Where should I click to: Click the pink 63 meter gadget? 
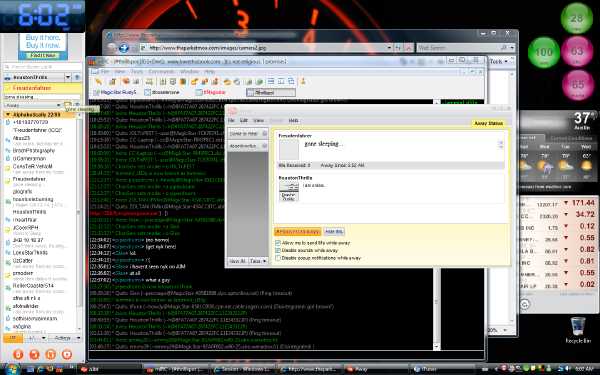click(577, 52)
